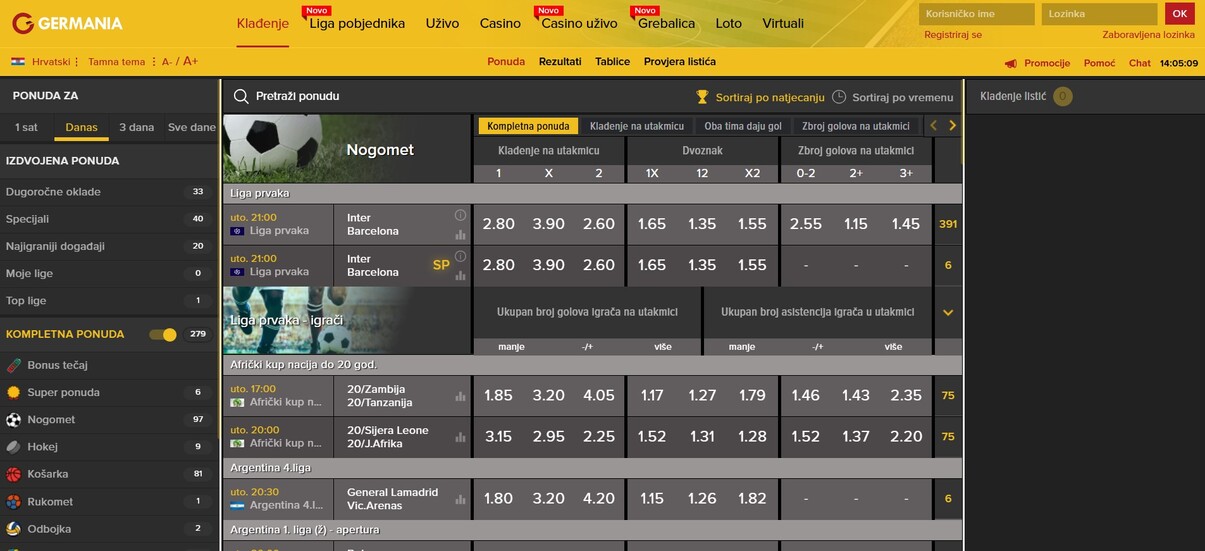Open the Grebalica menu item
Viewport: 1205px width, 551px height.
pos(666,23)
